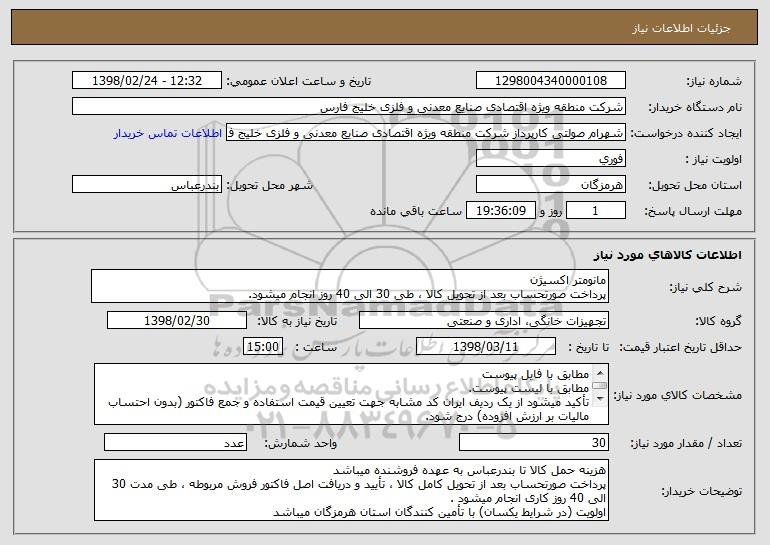Click the شرح کلی نیاز text area
770x545 pixels.
[350, 286]
